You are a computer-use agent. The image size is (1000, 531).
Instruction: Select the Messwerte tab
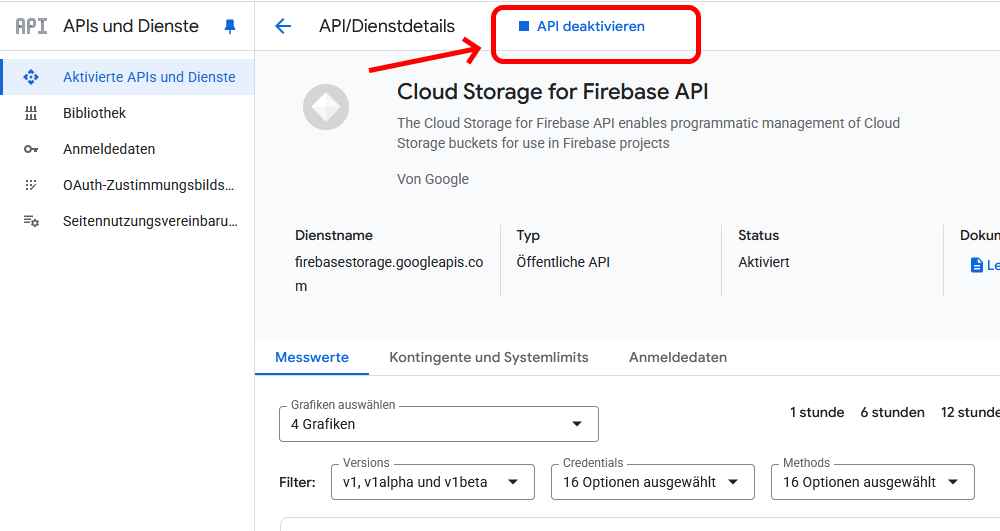pos(312,357)
